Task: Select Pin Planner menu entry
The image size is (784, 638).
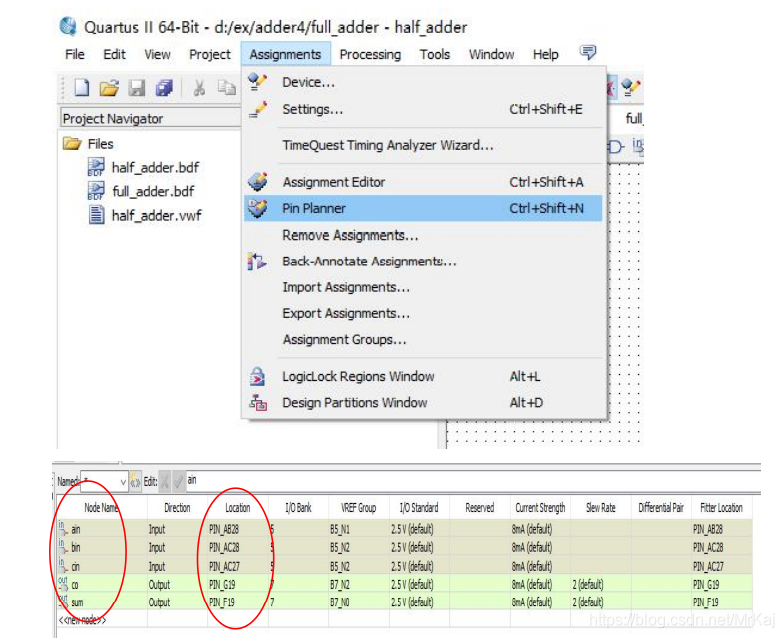Action: (423, 208)
